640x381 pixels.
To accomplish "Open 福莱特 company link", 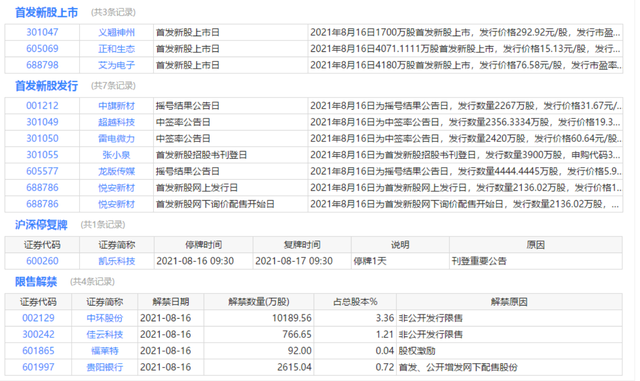I will coord(104,351).
